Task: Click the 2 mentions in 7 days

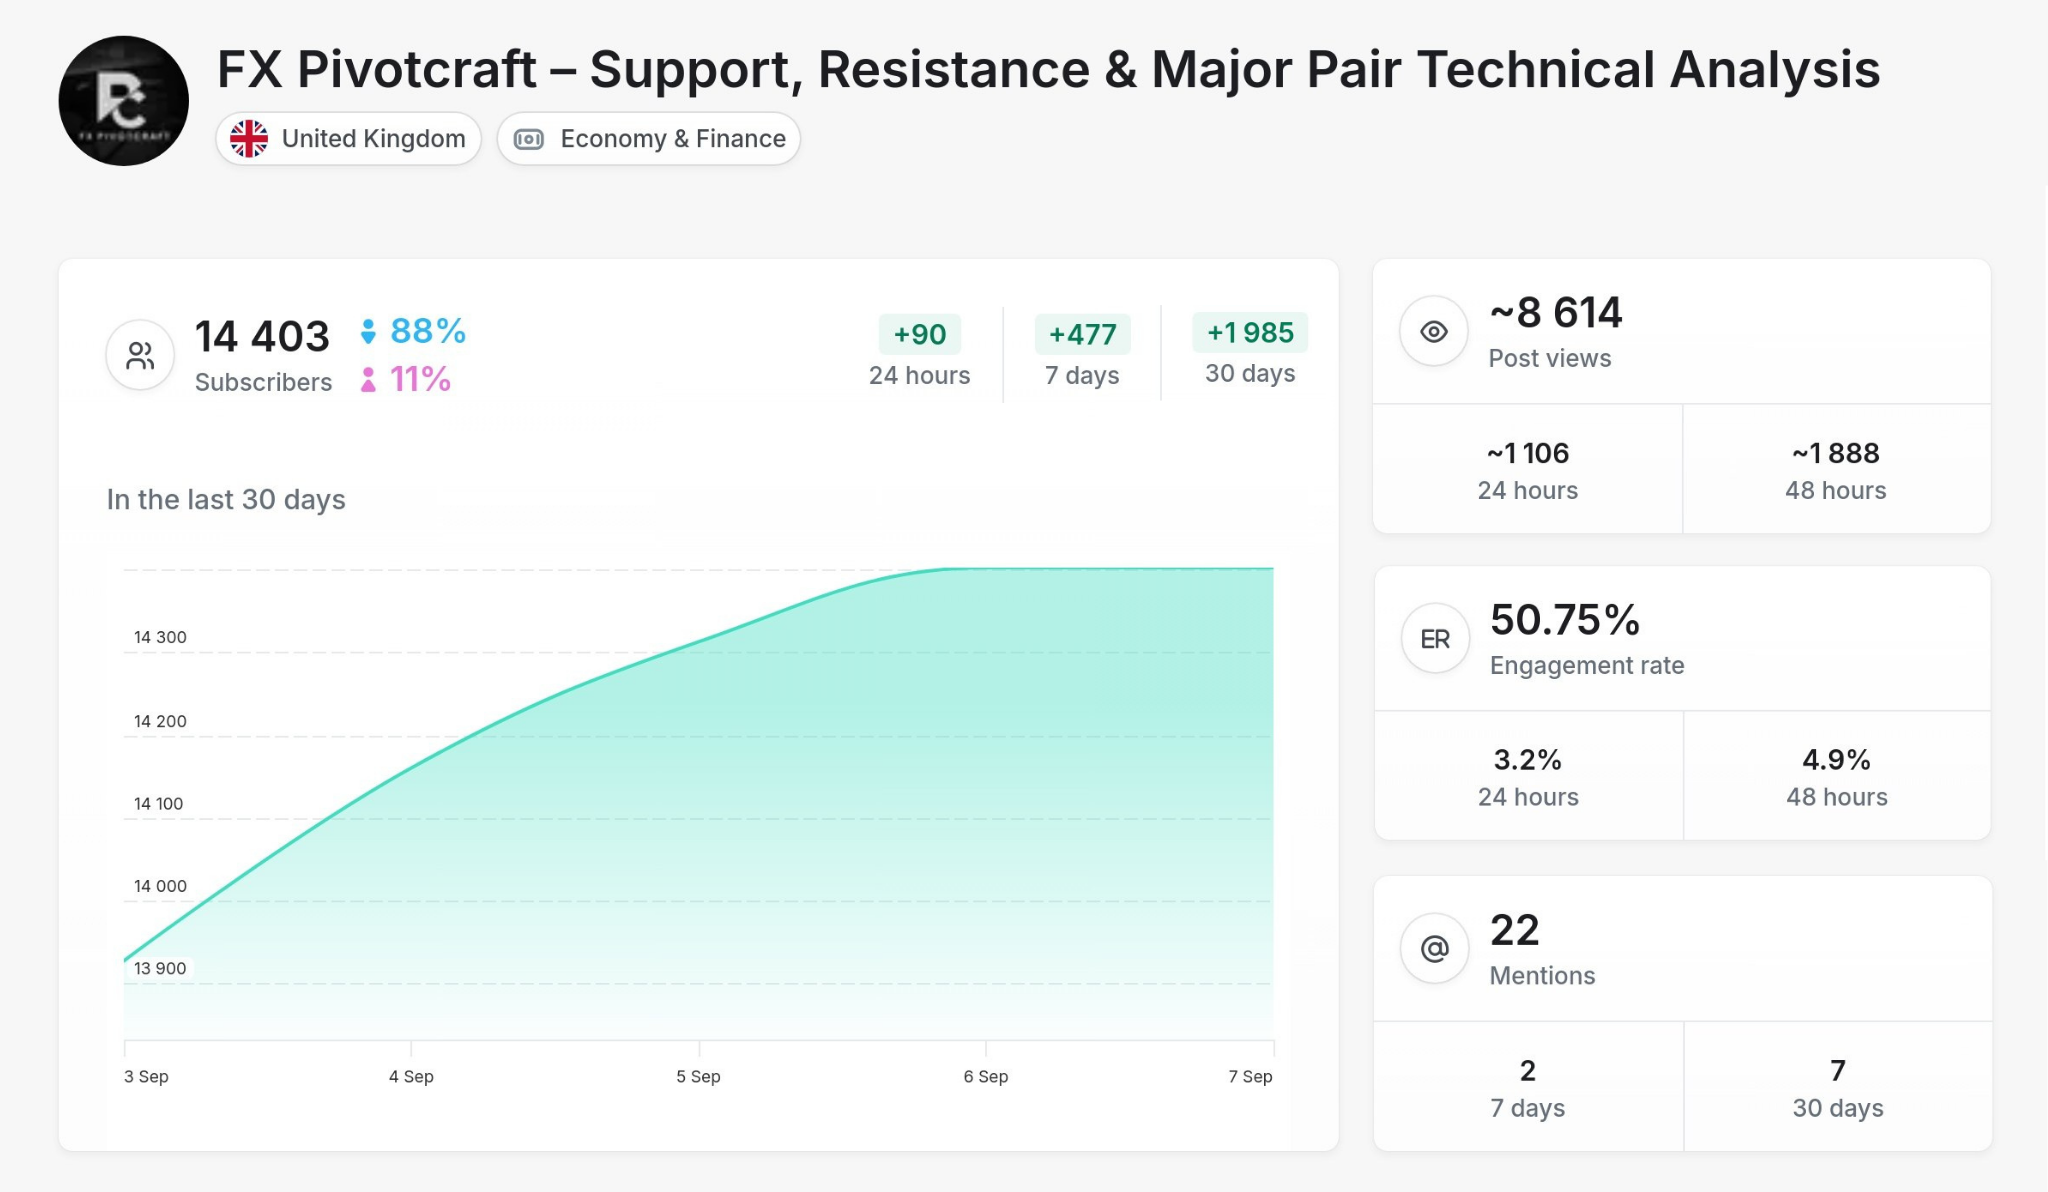Action: [x=1528, y=1071]
